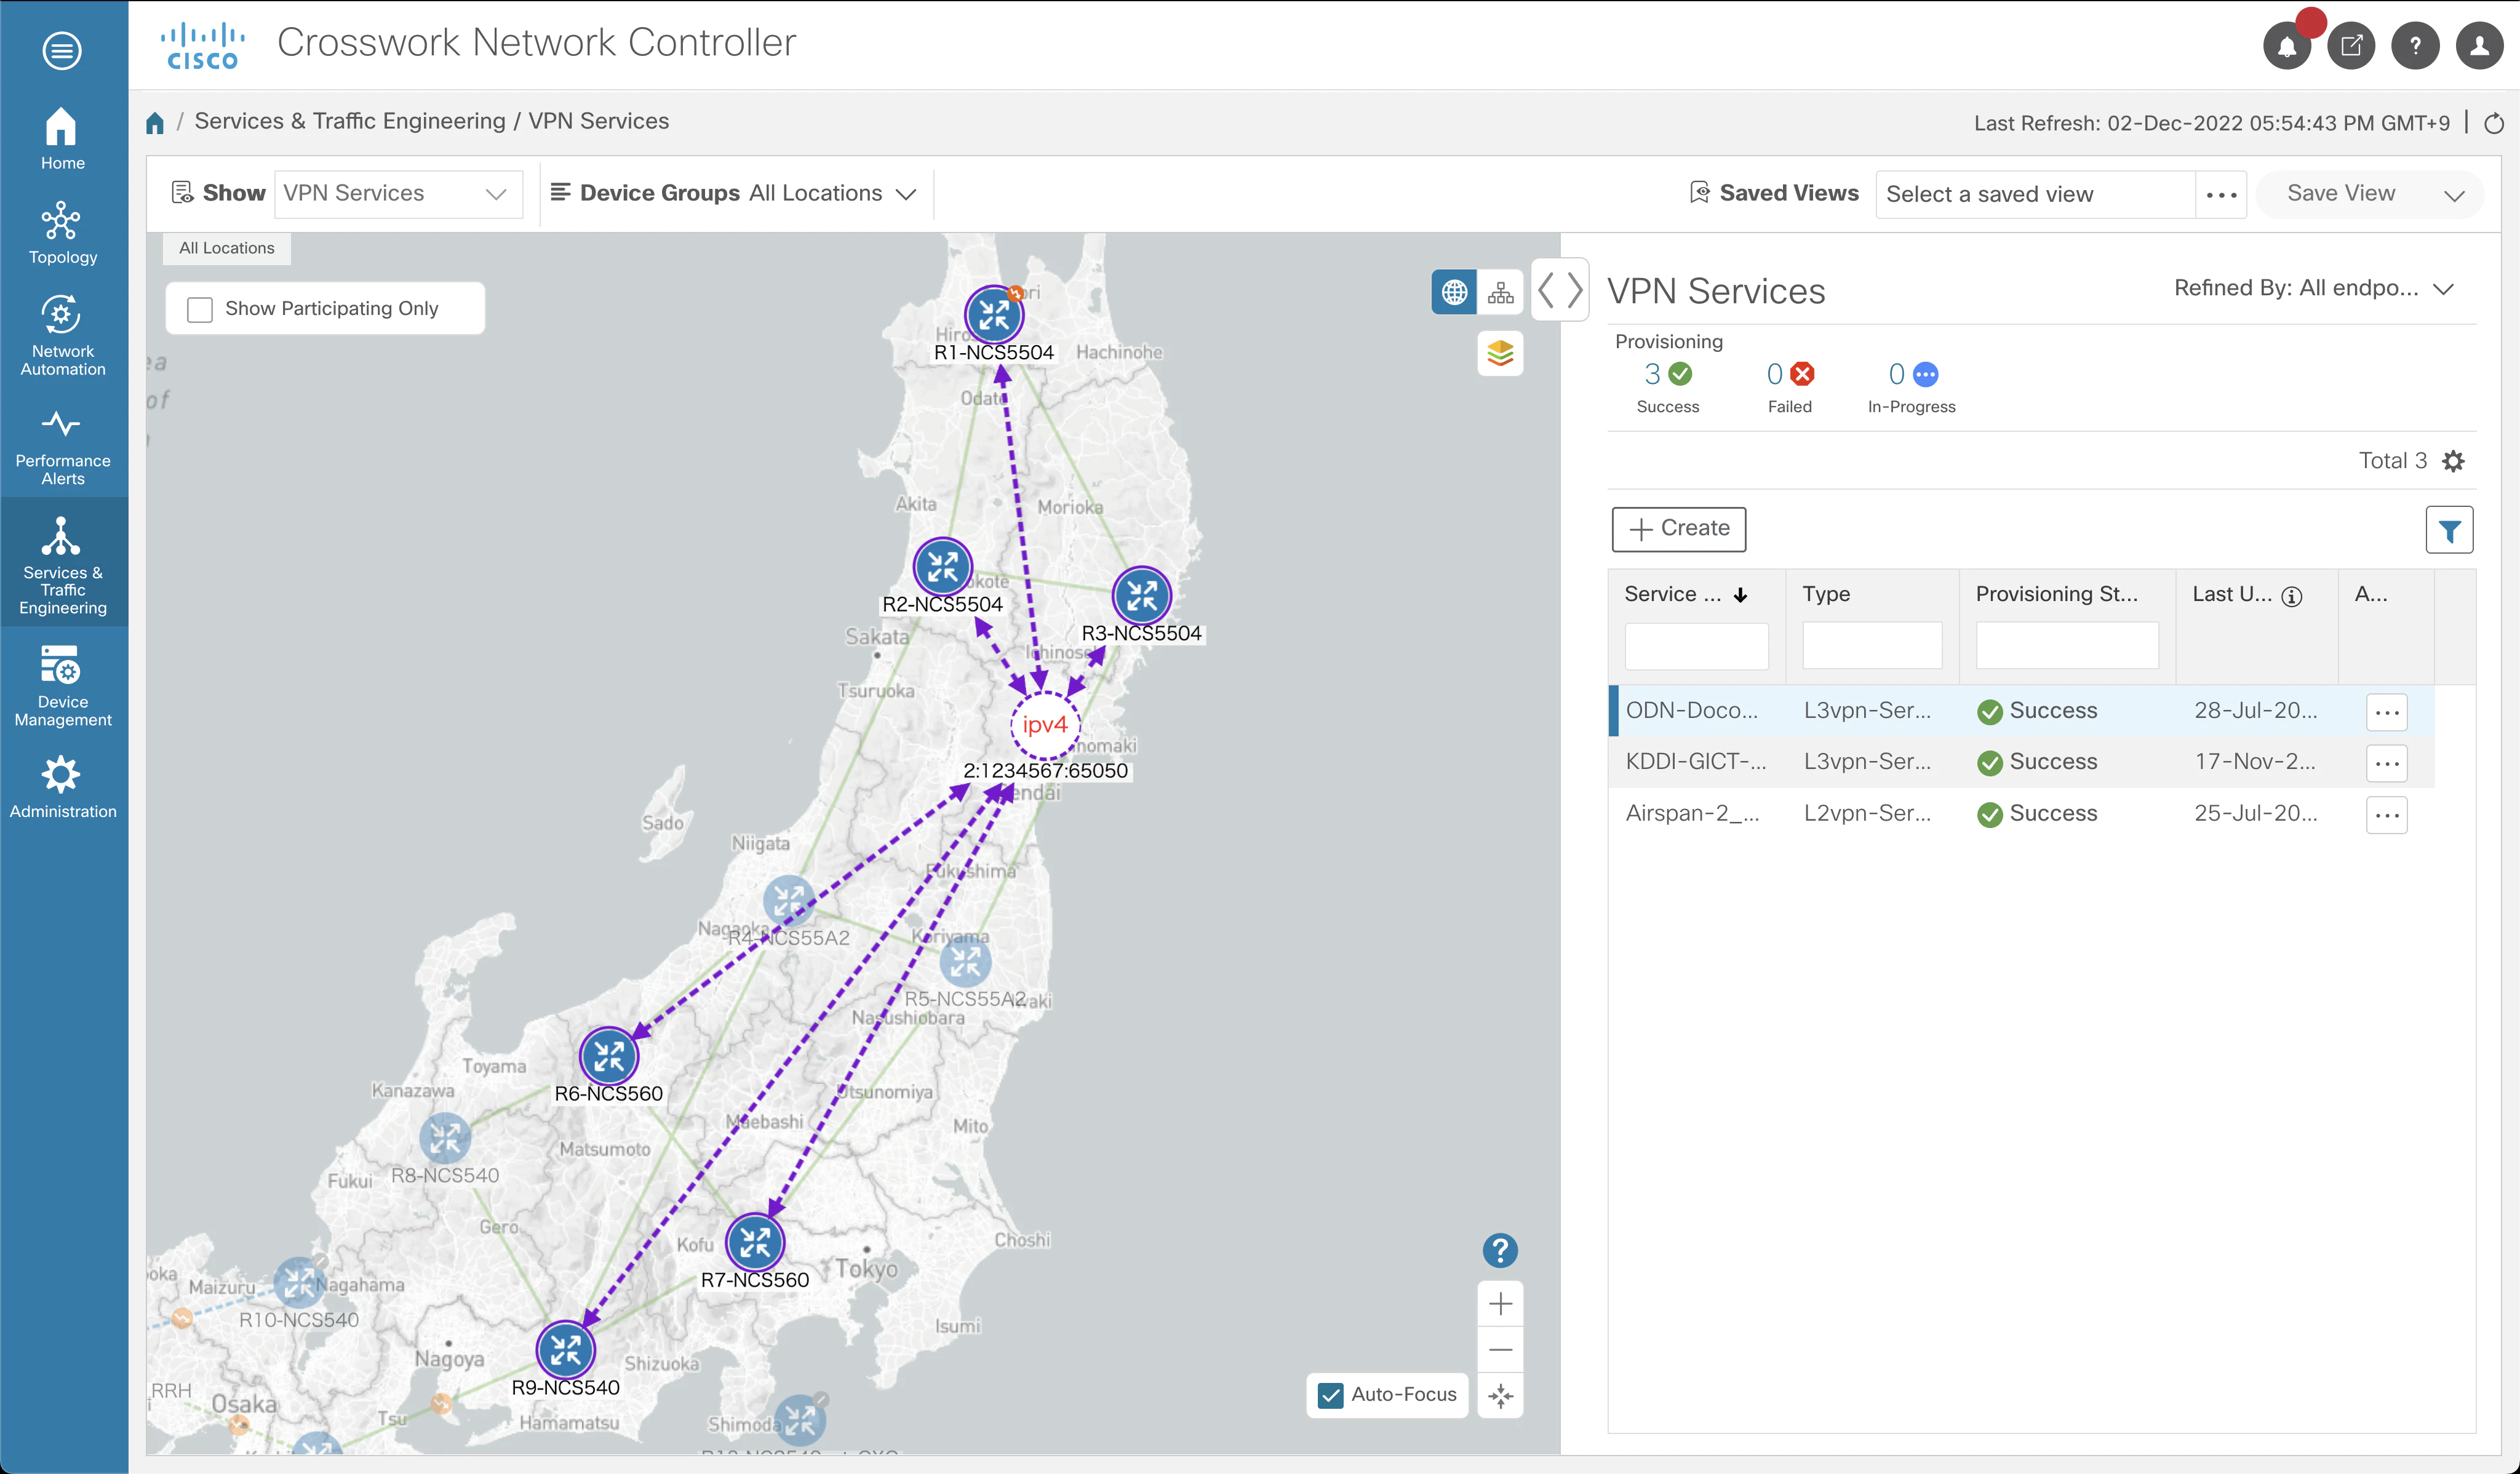Click the map help question icon
Viewport: 2520px width, 1474px height.
(1500, 1250)
